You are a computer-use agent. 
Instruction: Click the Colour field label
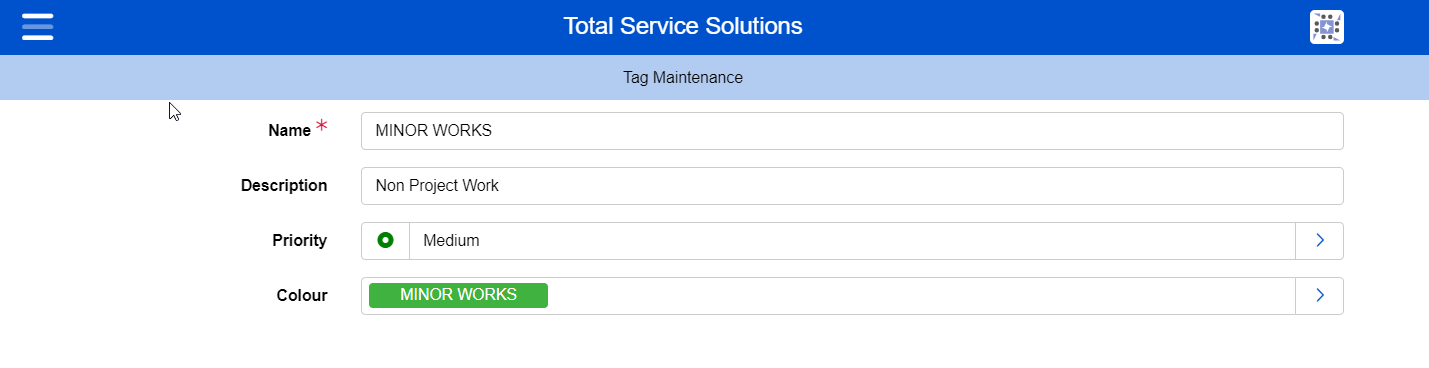[302, 295]
